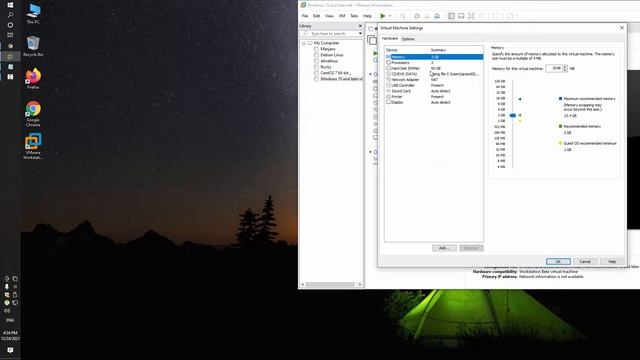Click the Library horizontal scrollbar
The width and height of the screenshot is (640, 360).
(331, 284)
